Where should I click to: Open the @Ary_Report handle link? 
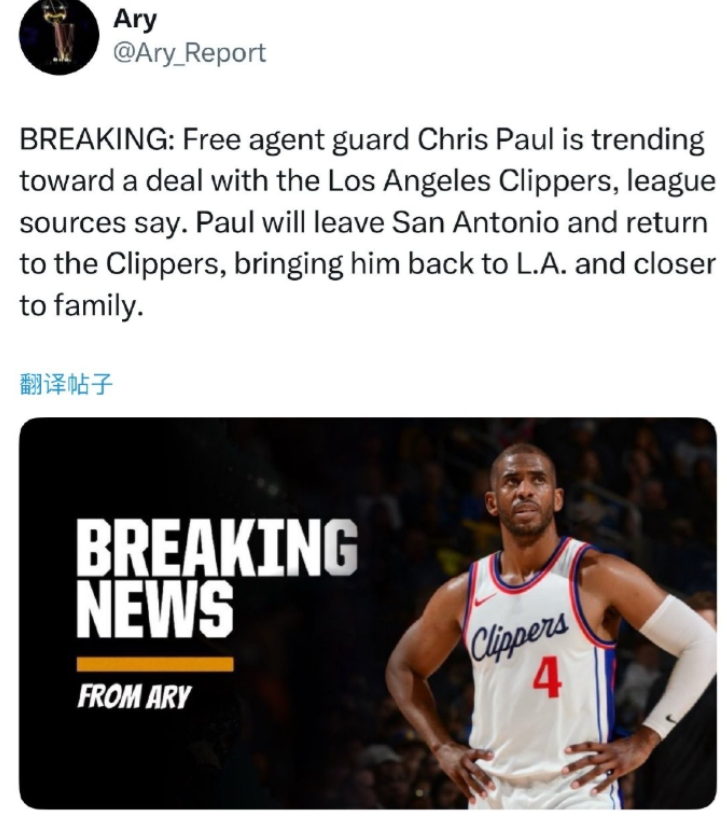coord(190,53)
